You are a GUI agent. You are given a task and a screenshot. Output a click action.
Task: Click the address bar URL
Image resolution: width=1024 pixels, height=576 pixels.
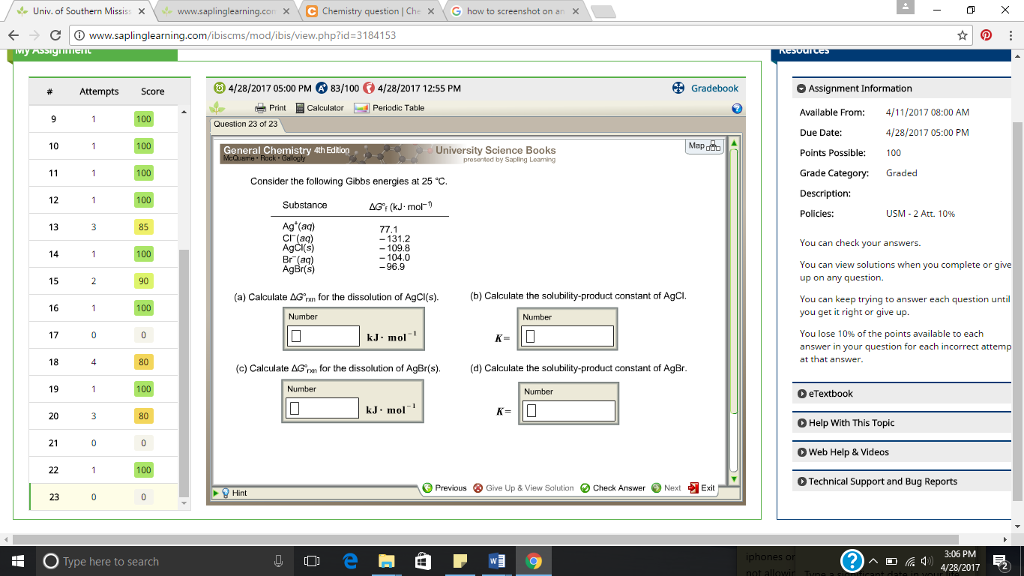242,35
